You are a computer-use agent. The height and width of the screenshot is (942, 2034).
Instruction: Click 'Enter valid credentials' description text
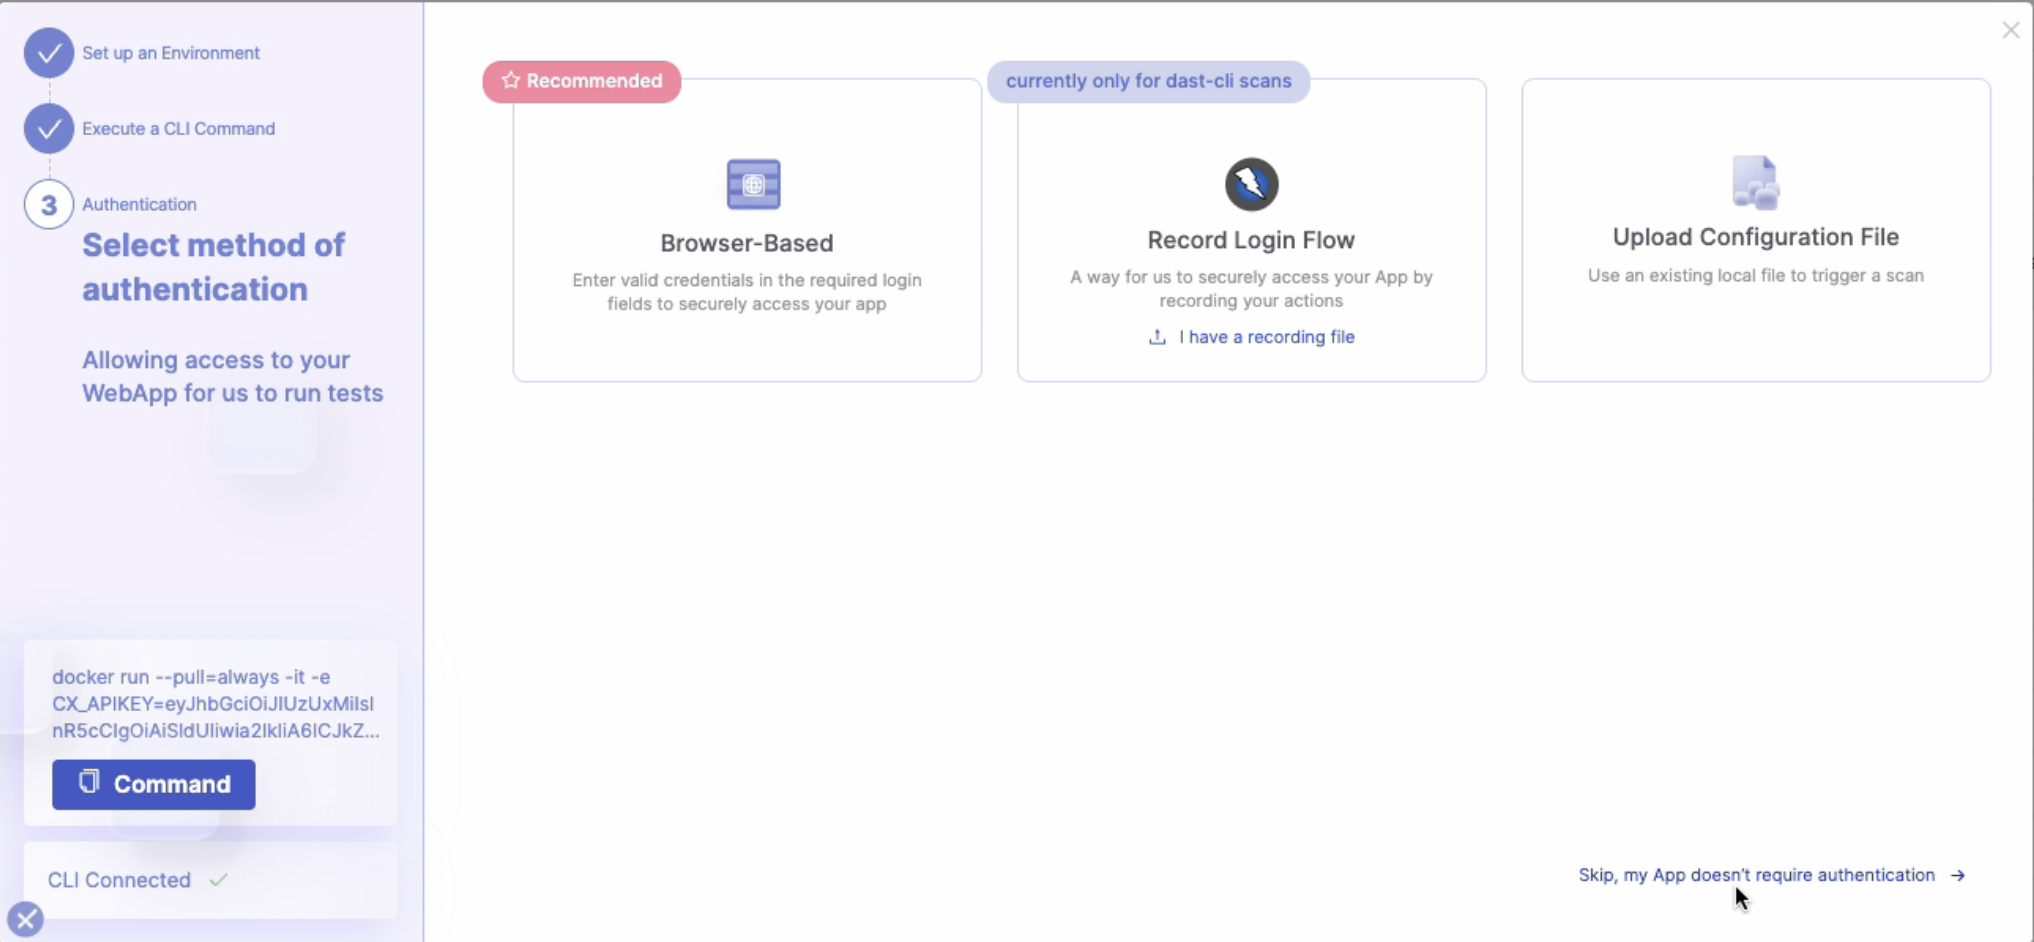[x=747, y=292]
